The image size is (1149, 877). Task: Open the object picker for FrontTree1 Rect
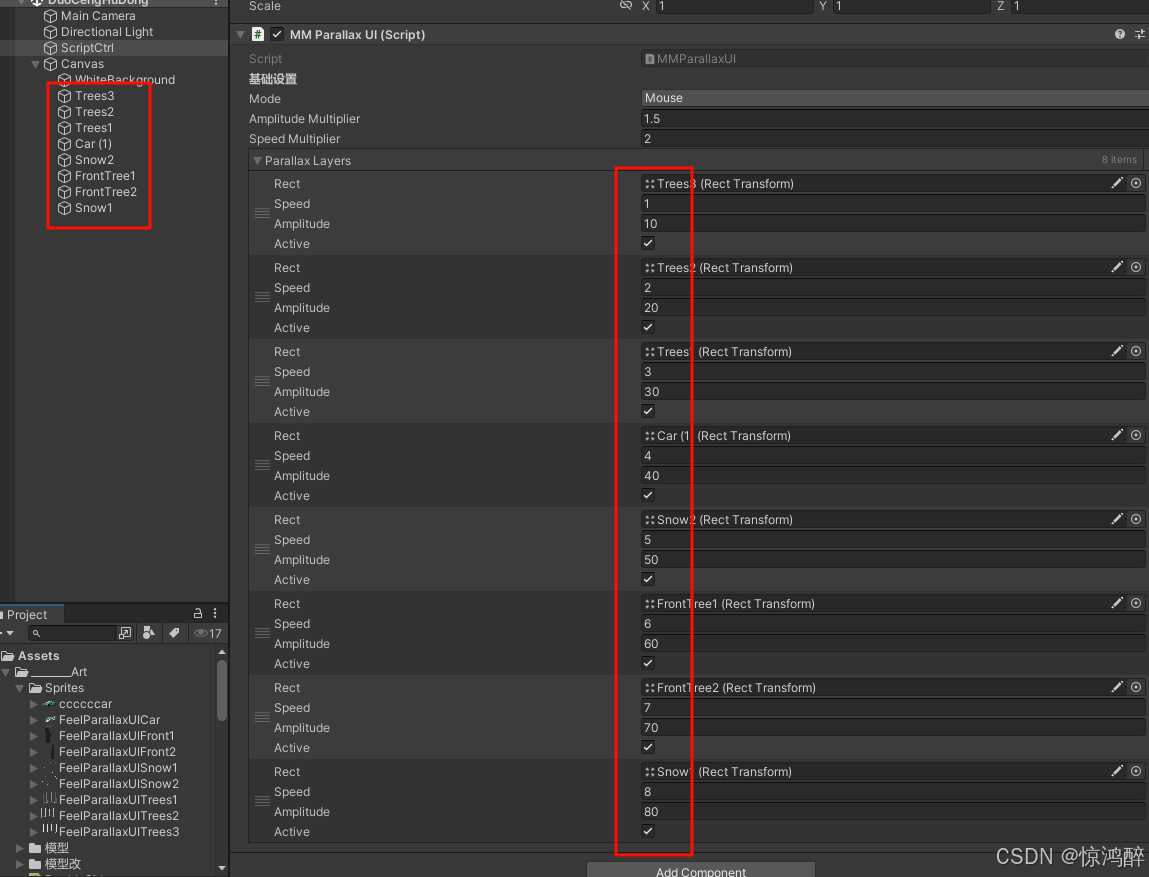point(1136,603)
